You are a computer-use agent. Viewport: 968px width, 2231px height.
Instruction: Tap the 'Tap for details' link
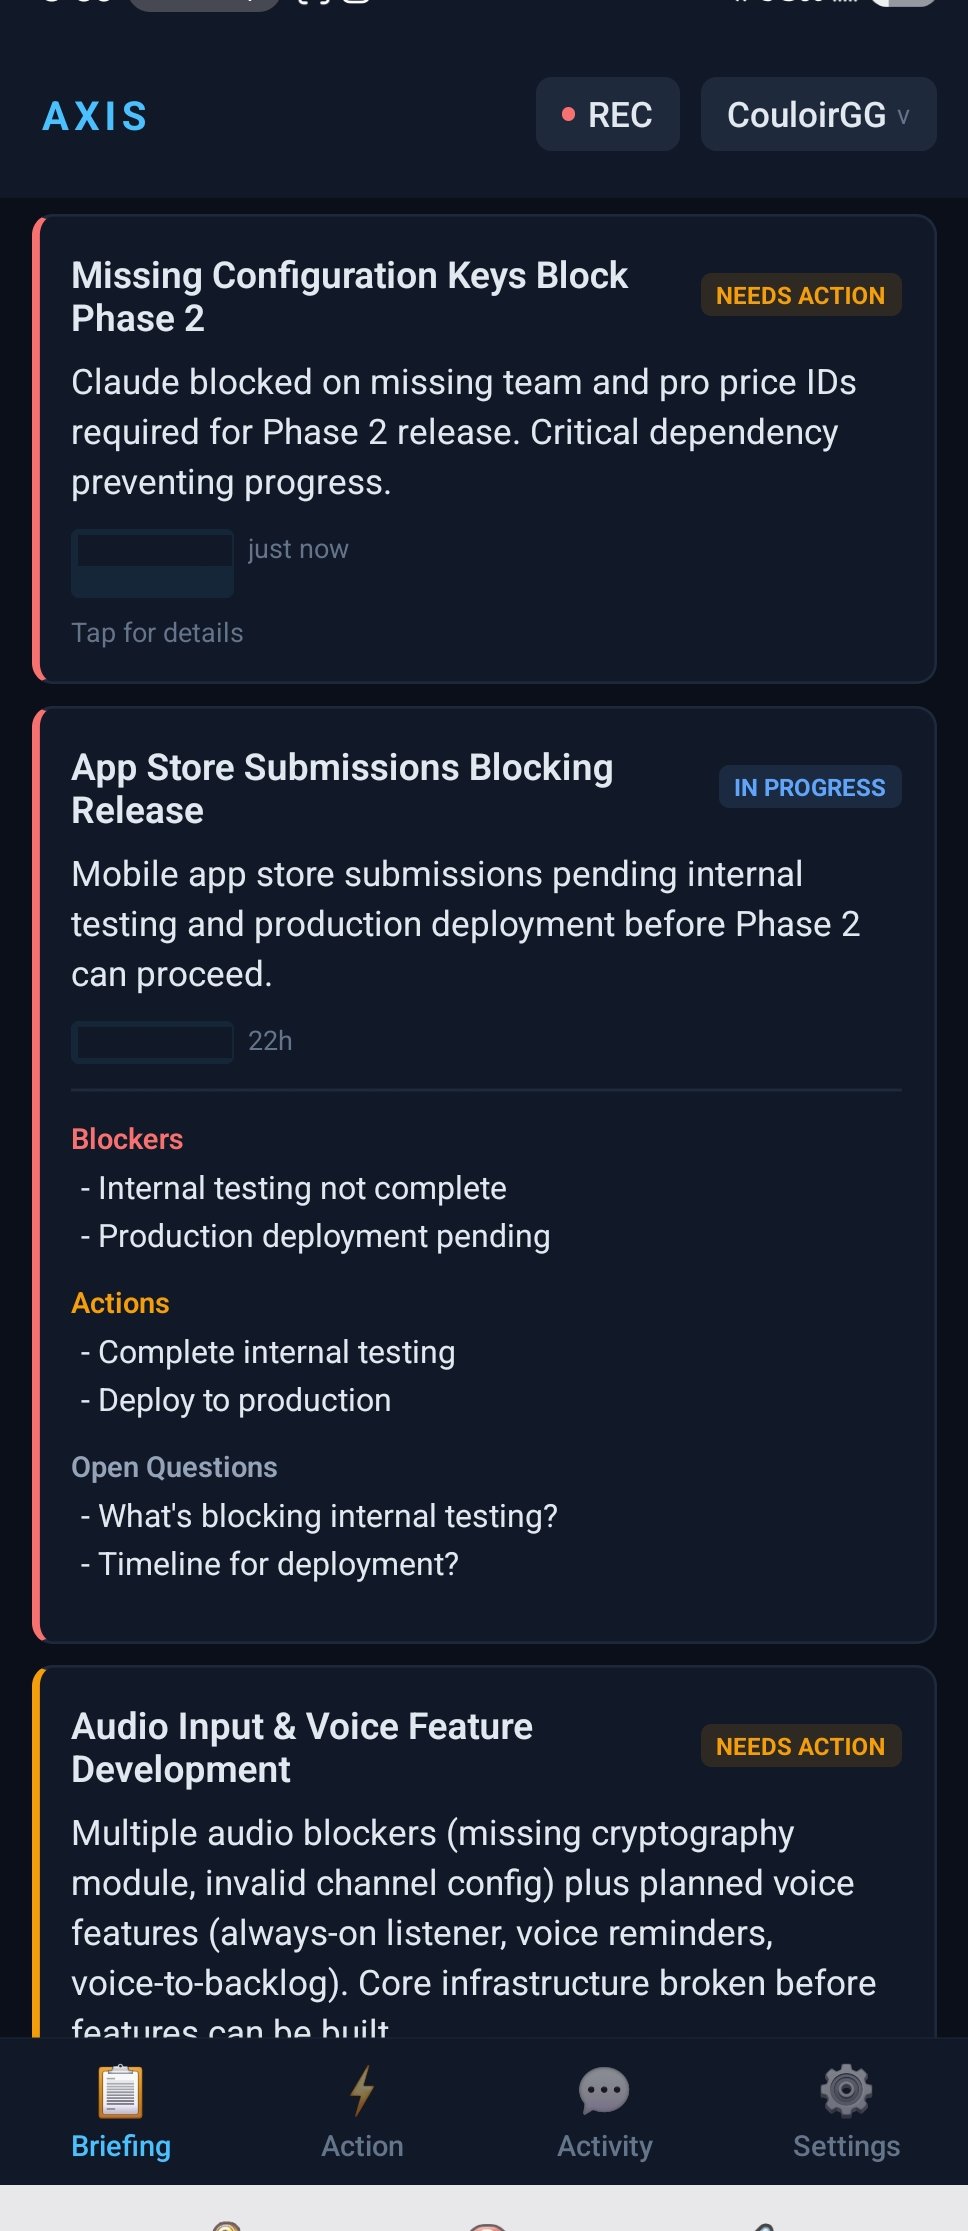tap(157, 633)
